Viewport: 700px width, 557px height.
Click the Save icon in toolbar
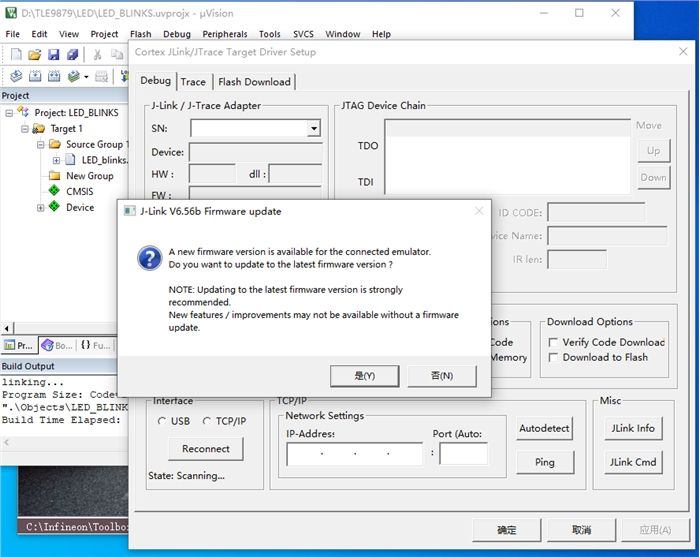point(53,54)
